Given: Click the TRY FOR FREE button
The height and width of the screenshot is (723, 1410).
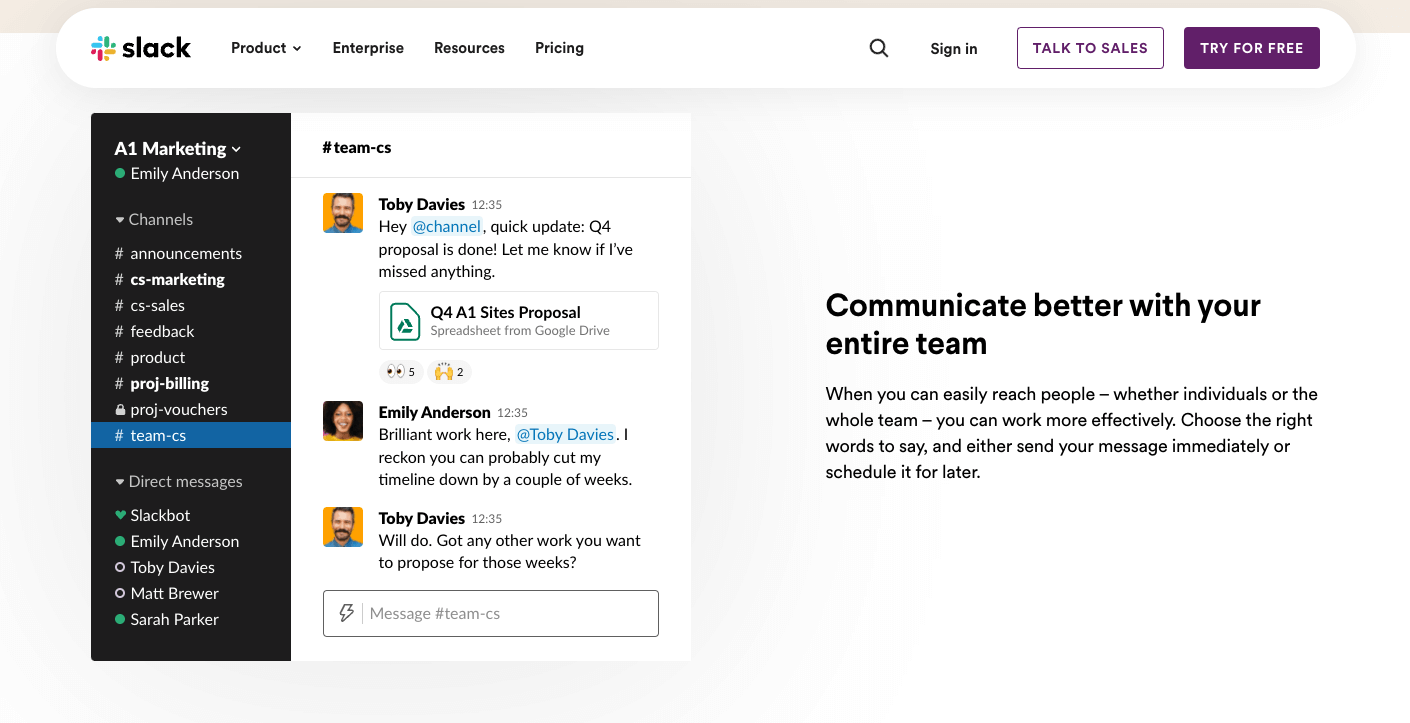Looking at the screenshot, I should click(1251, 47).
